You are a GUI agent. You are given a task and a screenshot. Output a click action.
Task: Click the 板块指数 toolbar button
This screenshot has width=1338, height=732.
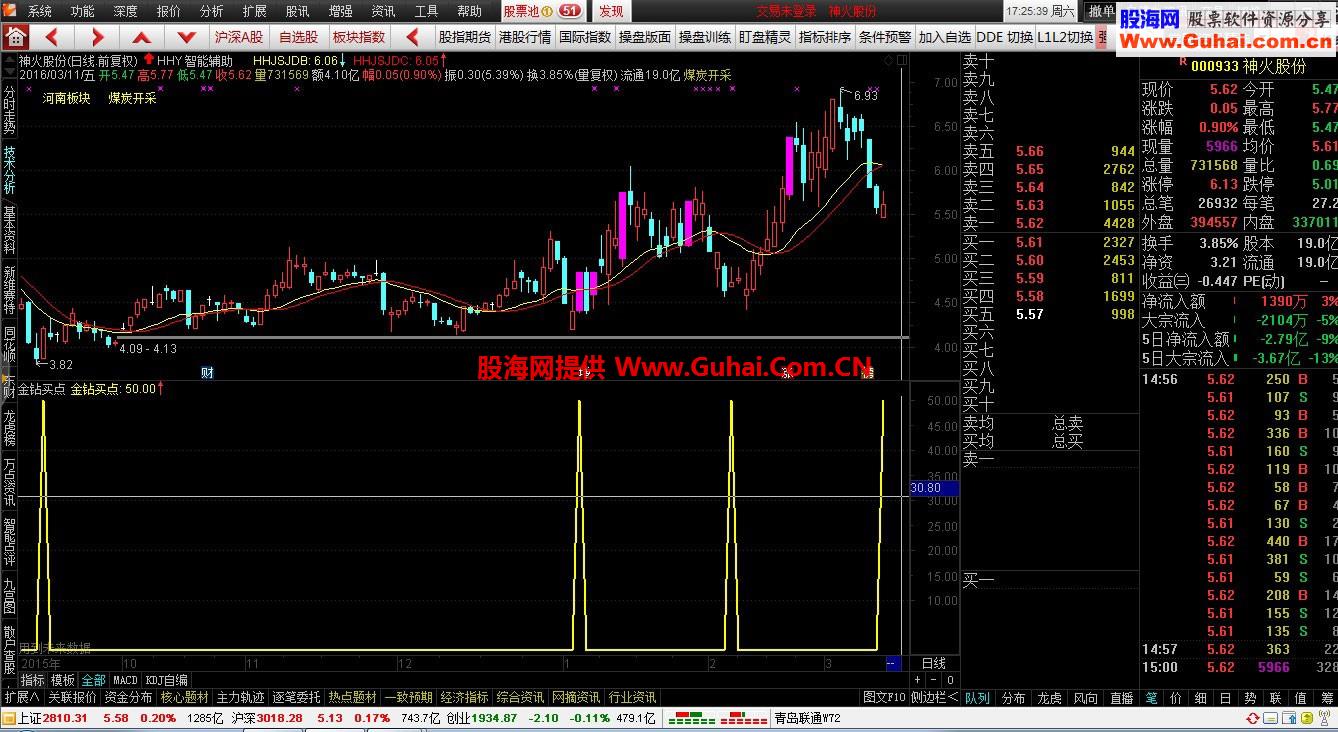359,37
